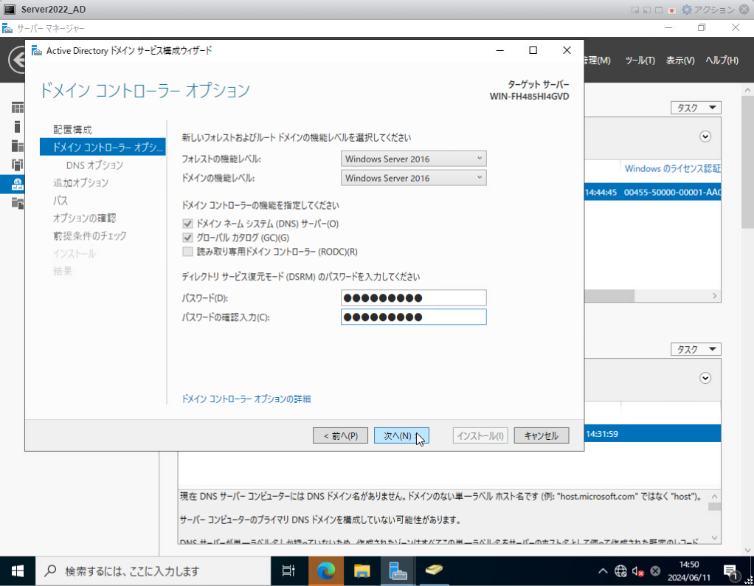The width and height of the screenshot is (754, 586).
Task: Select ドメイン コントローラー オプション step
Action: pos(102,147)
